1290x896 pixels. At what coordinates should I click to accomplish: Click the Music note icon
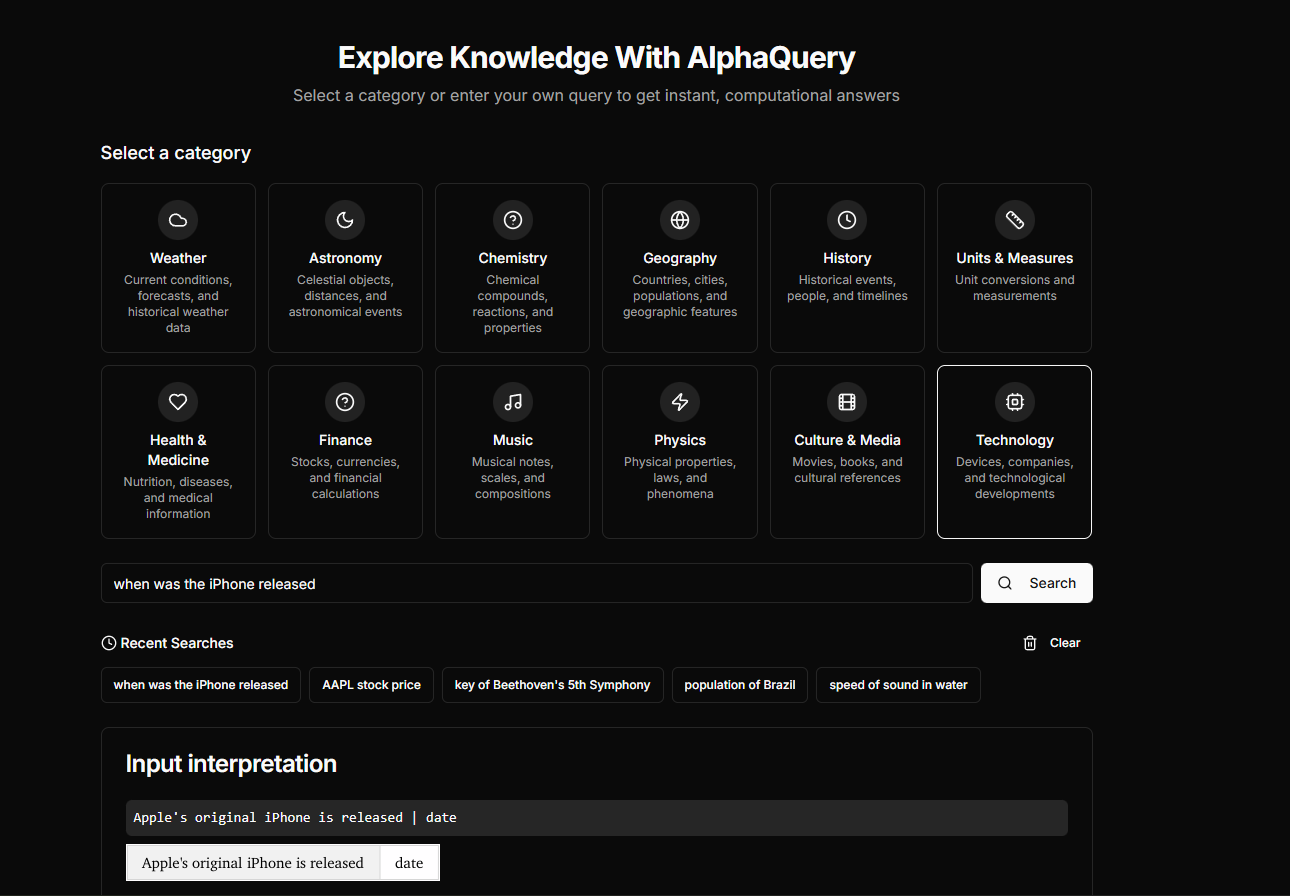[x=513, y=402]
